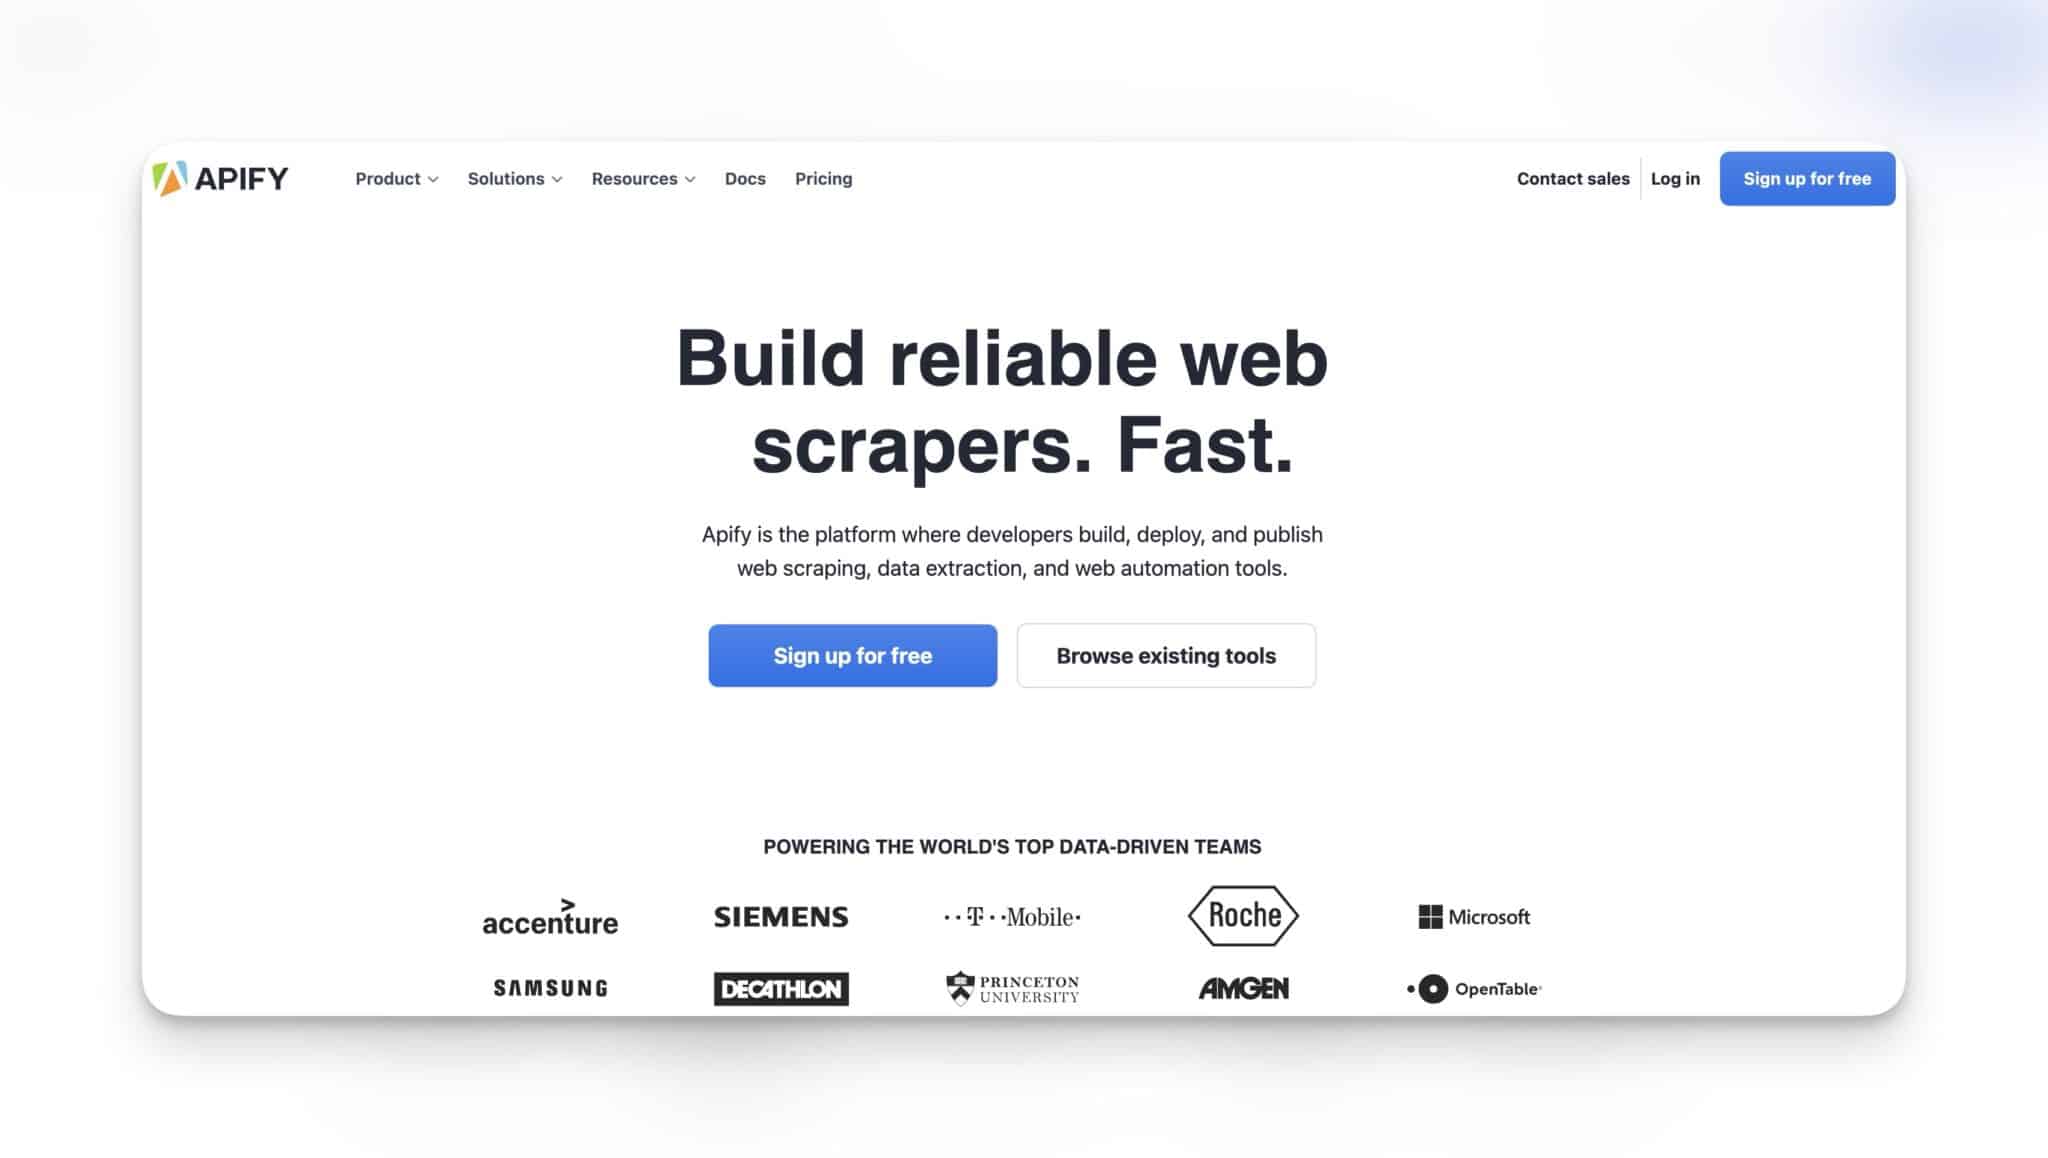
Task: Click the Princeton University logo
Action: [x=1013, y=986]
